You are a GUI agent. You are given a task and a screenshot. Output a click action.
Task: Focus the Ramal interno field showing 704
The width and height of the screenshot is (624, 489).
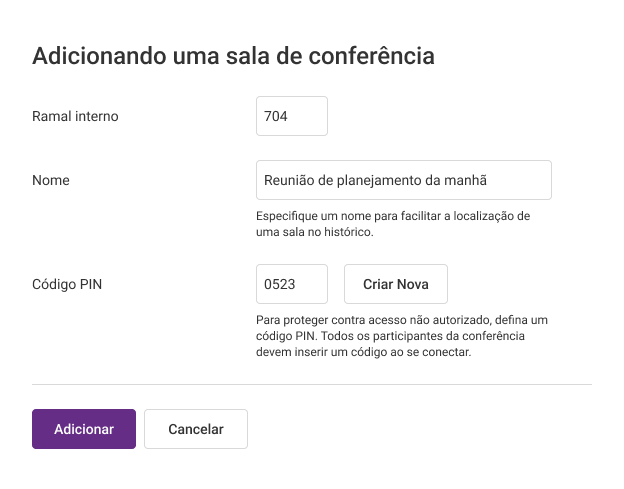coord(292,116)
